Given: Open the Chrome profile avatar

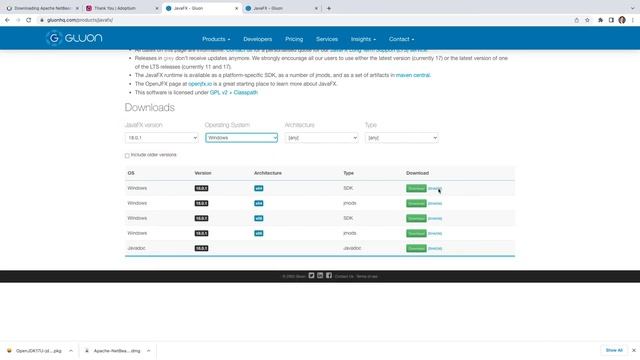Looking at the screenshot, I should tap(622, 20).
